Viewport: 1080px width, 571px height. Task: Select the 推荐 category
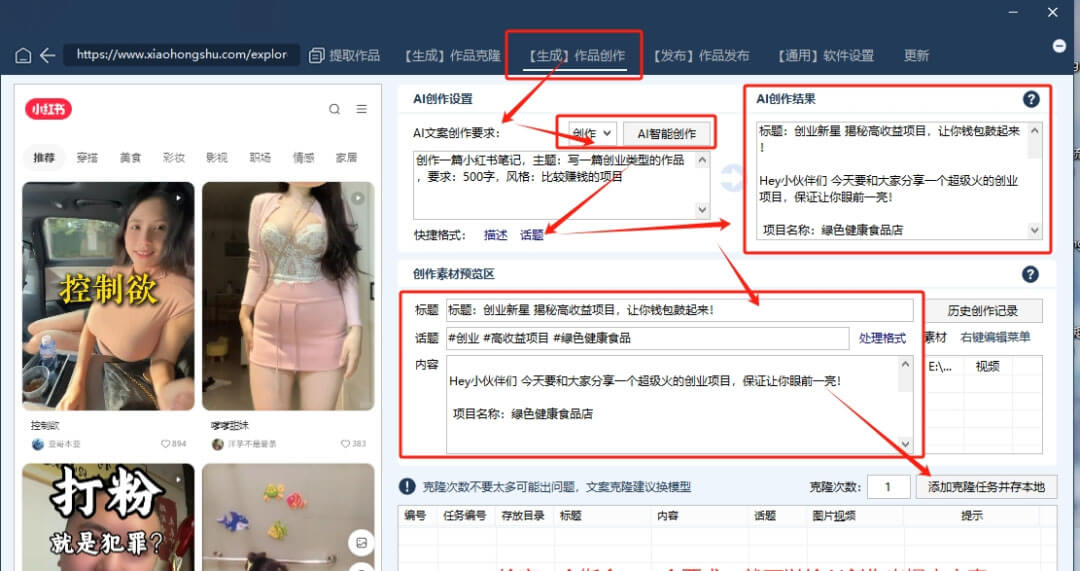pyautogui.click(x=43, y=158)
